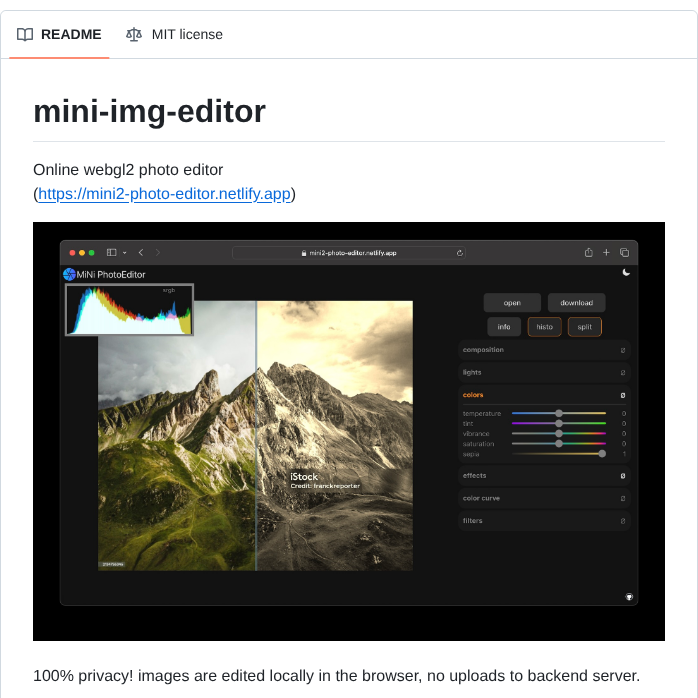Click the MiNi PhotoEditor title text
This screenshot has width=698, height=698.
click(111, 275)
